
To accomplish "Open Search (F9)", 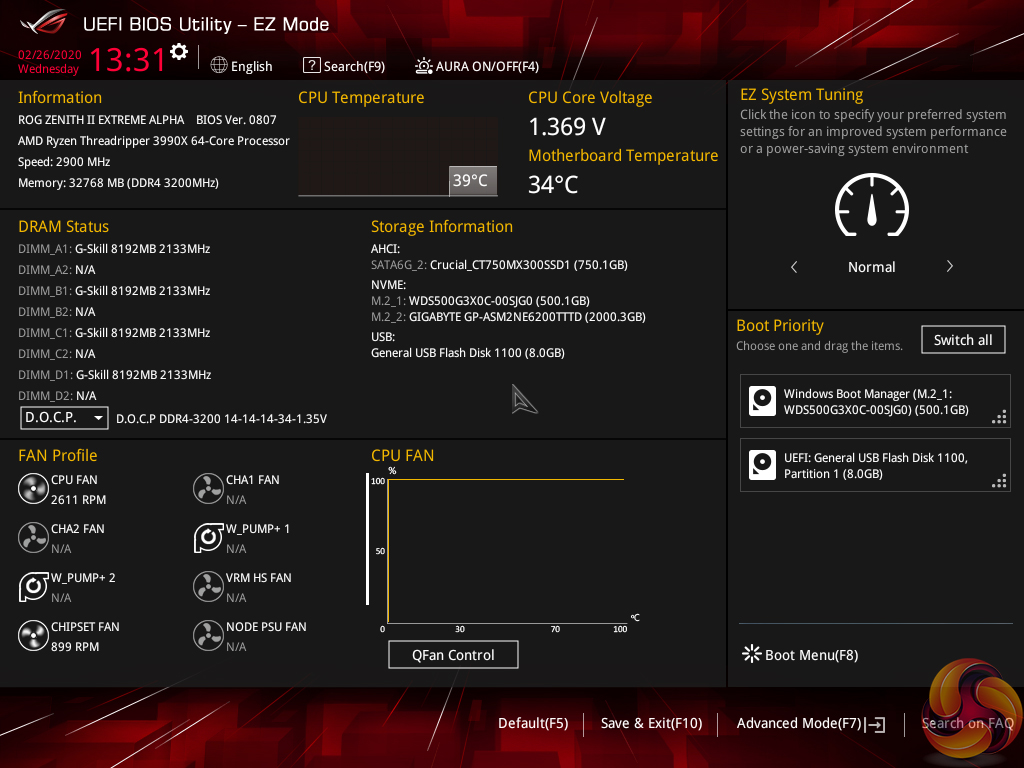I will (344, 66).
